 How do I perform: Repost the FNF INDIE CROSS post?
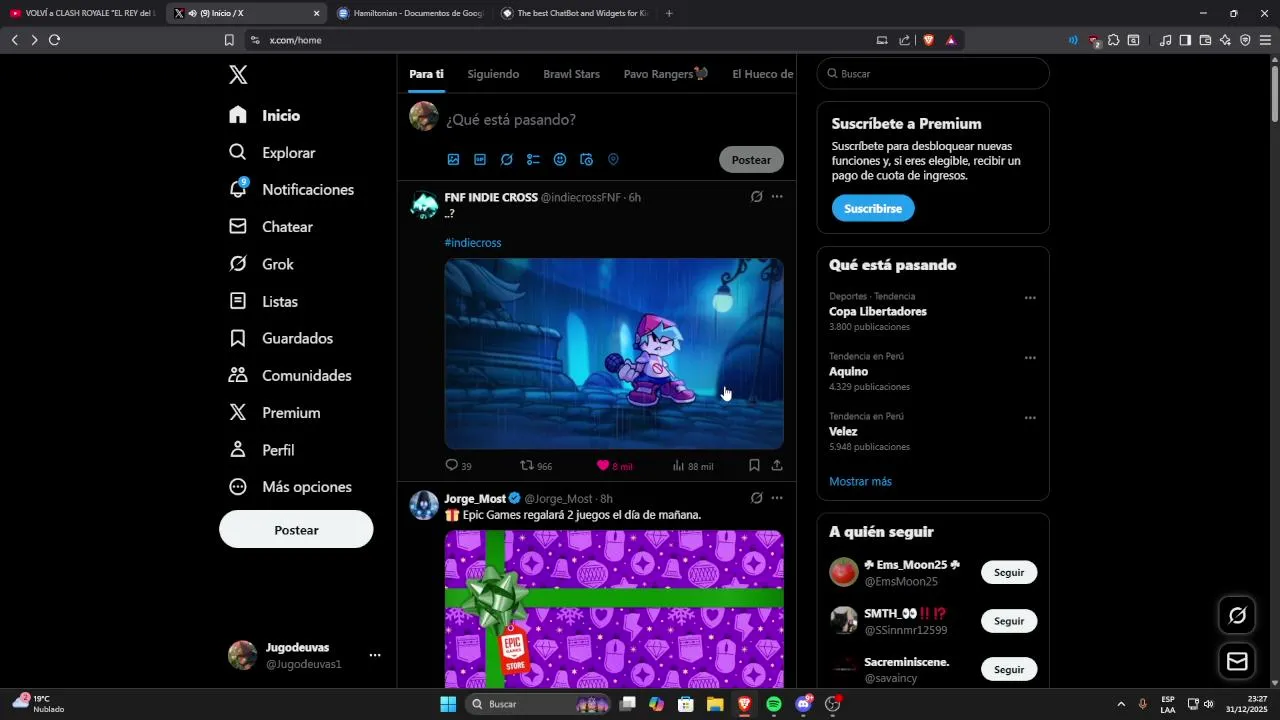point(536,466)
